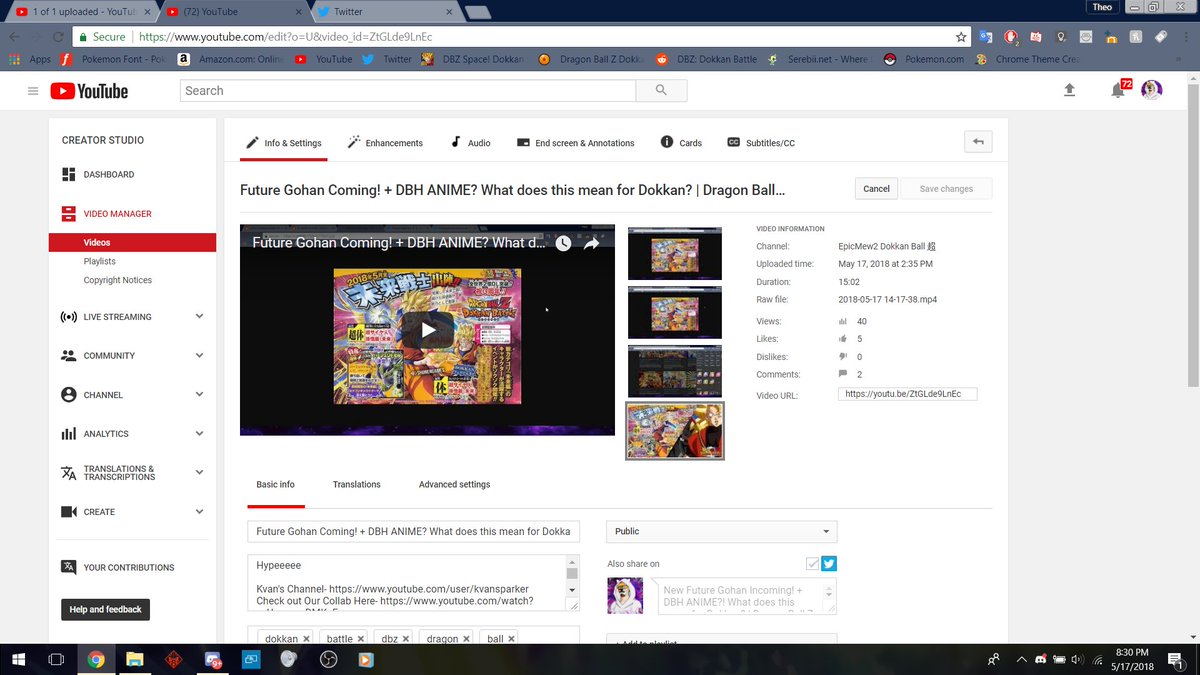Open Playlists in sidebar
This screenshot has width=1200, height=675.
pos(99,261)
